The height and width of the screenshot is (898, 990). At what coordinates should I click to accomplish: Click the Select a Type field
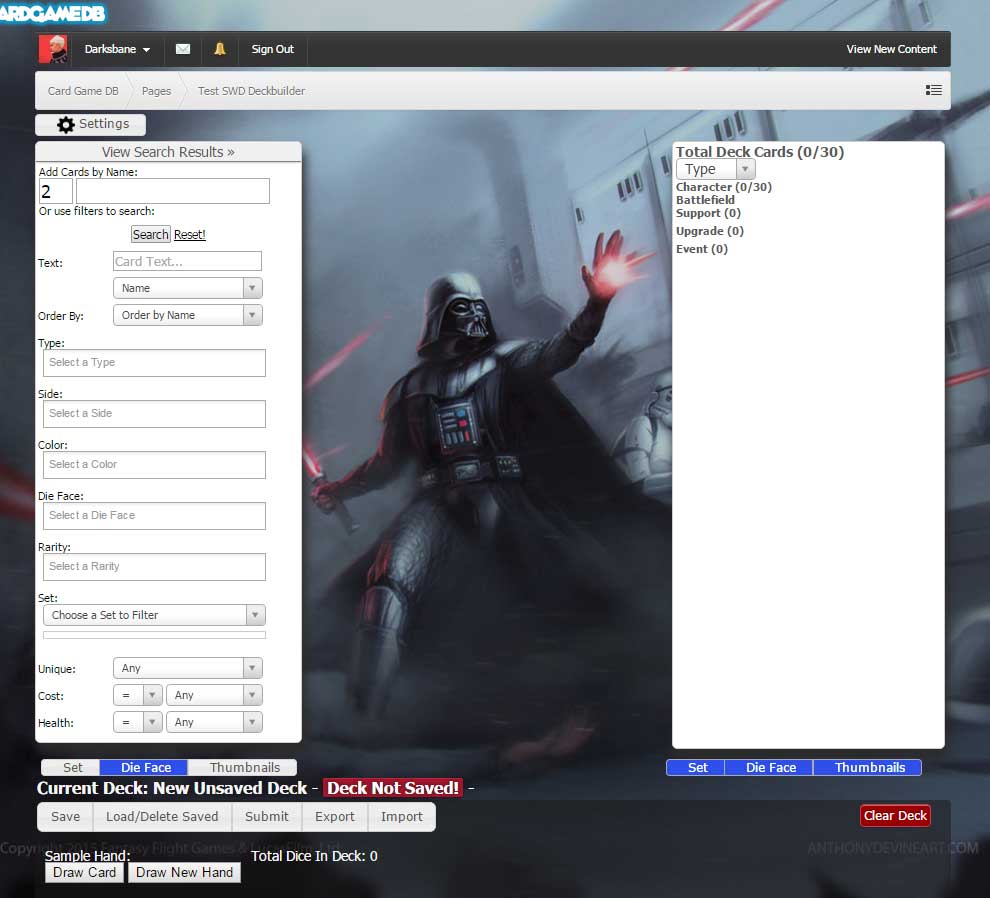coord(154,363)
